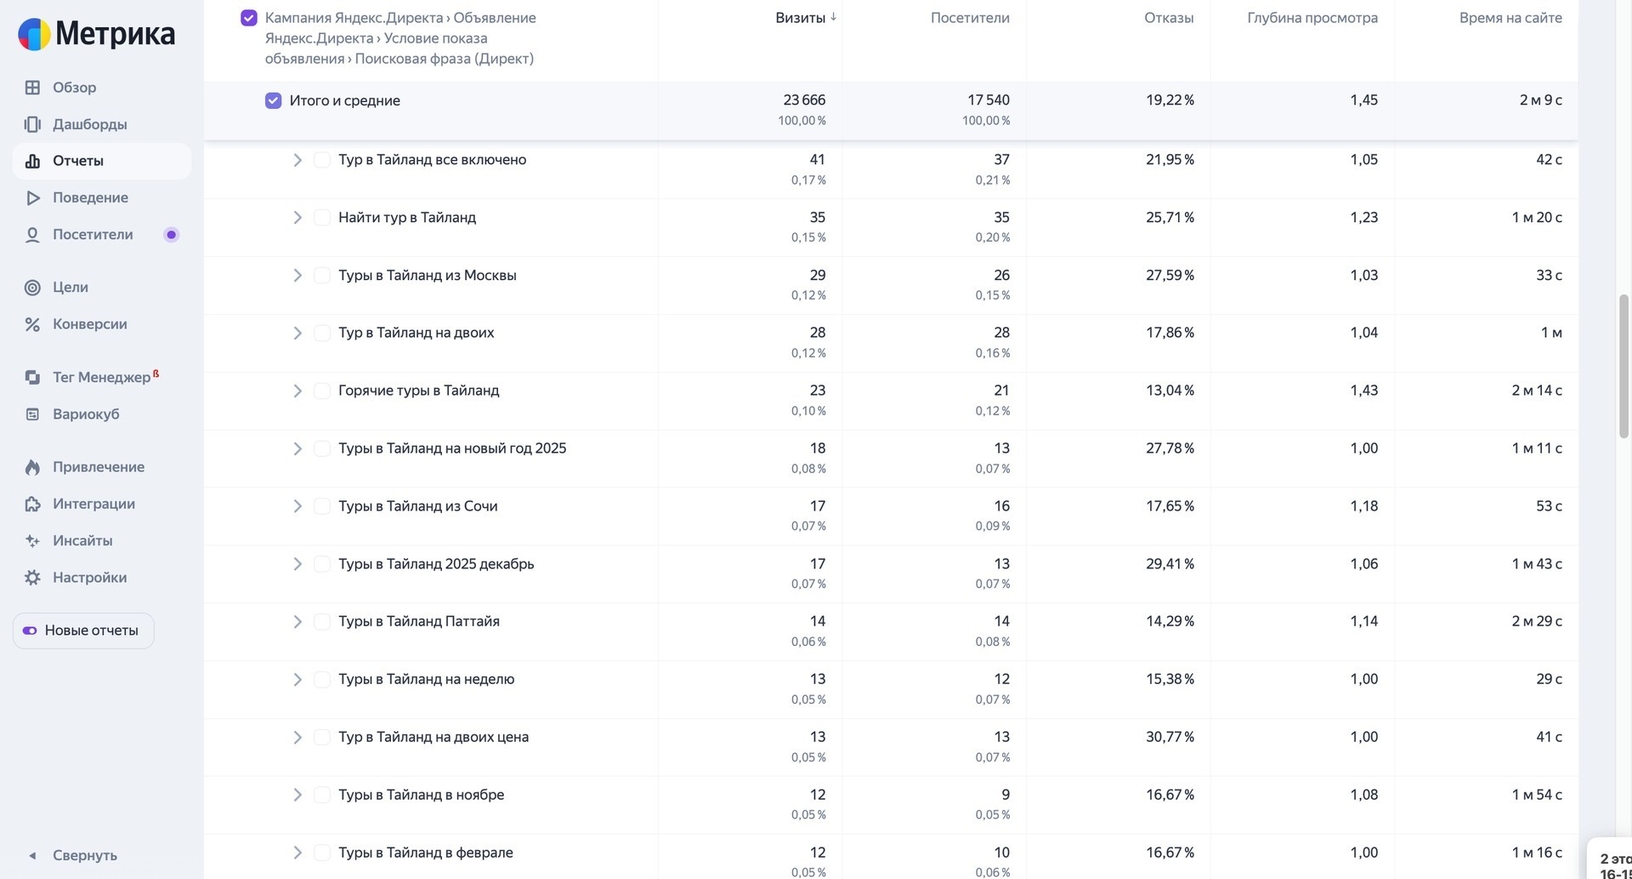
Task: Click the Цели target icon
Action: [33, 288]
